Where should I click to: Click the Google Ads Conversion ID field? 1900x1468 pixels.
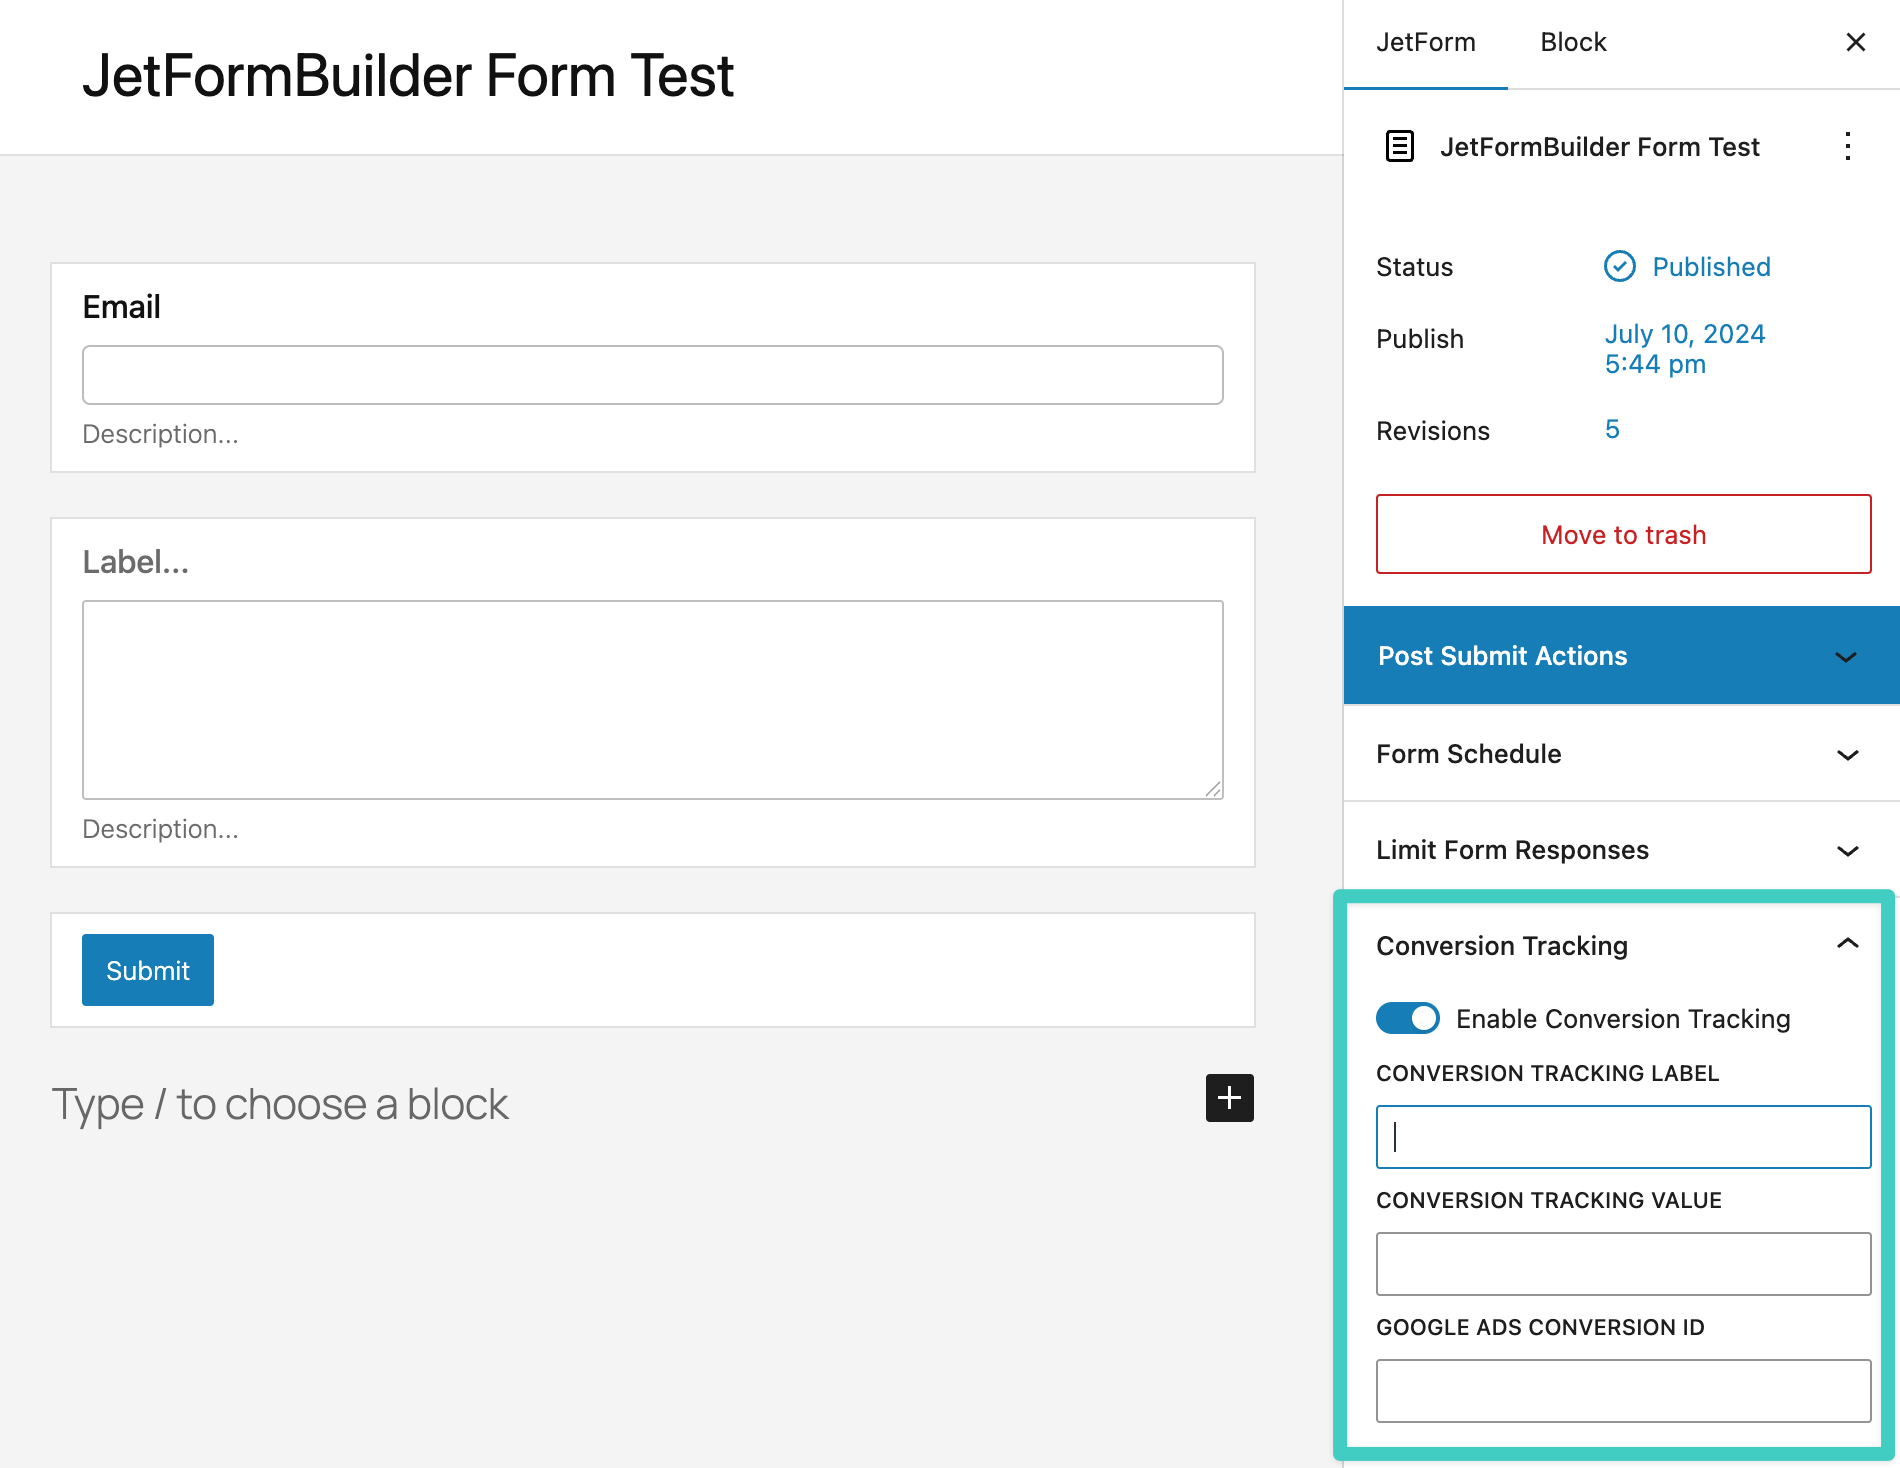[x=1622, y=1391]
